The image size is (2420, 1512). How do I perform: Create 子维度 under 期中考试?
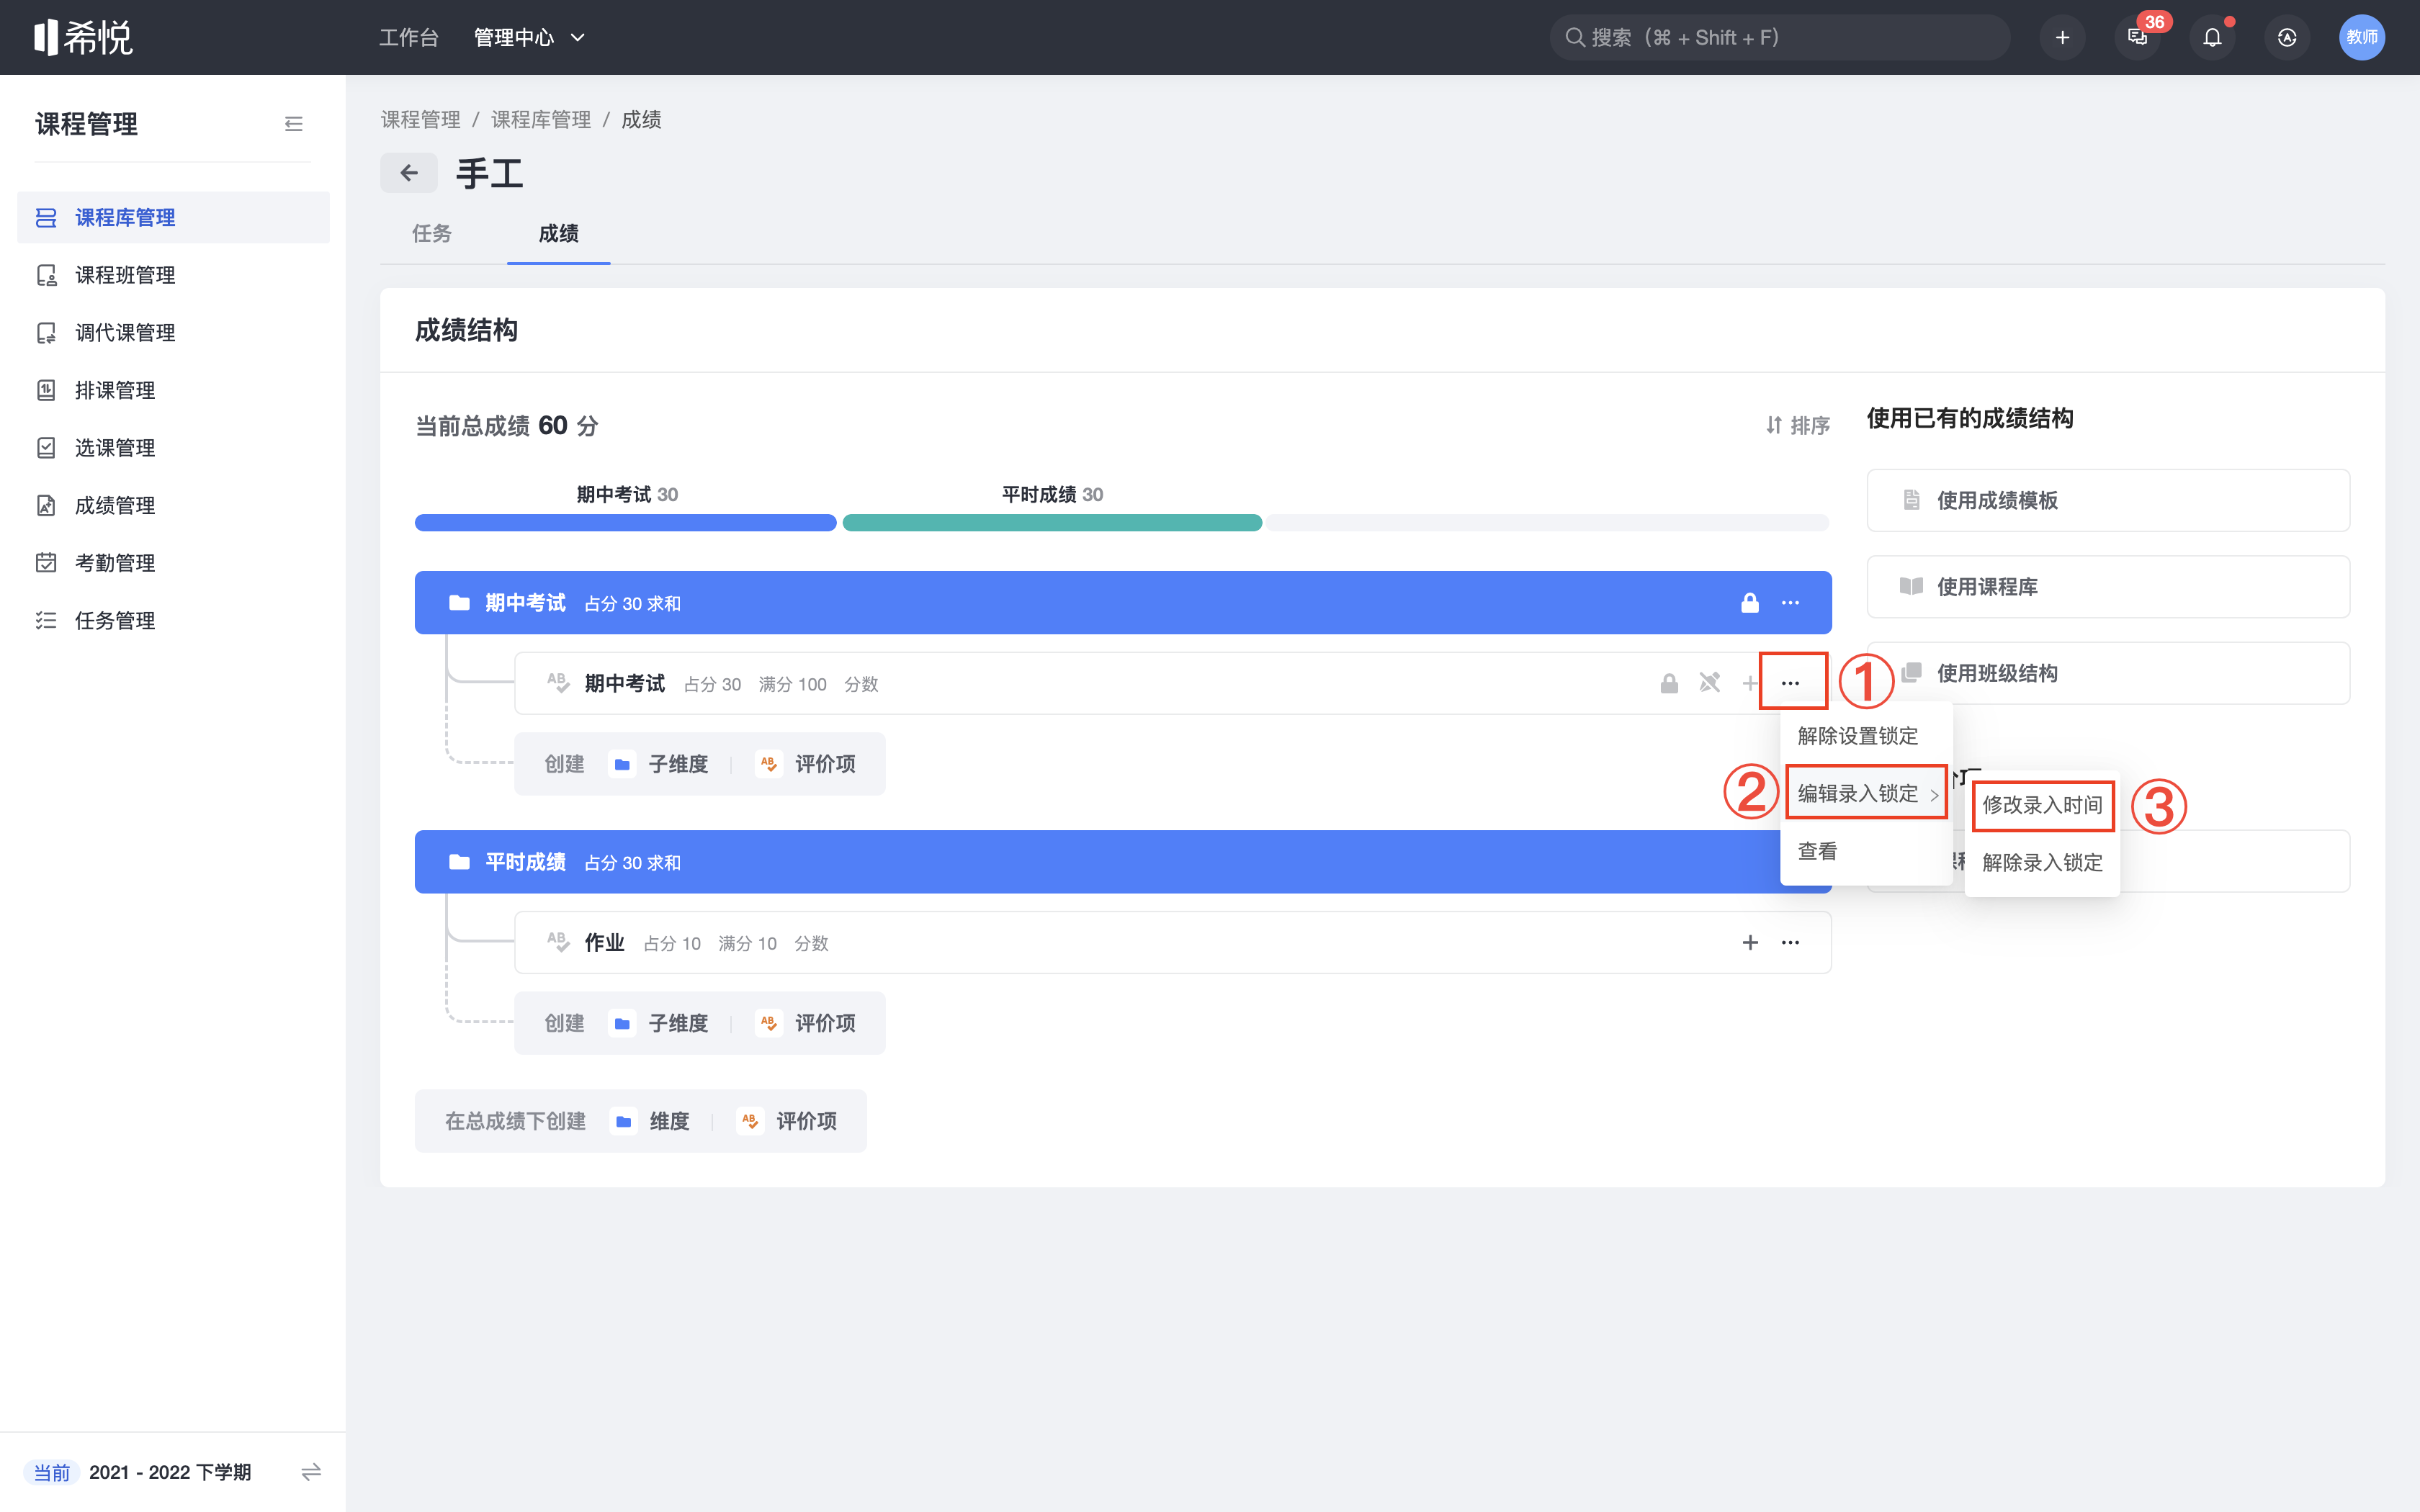[x=659, y=764]
